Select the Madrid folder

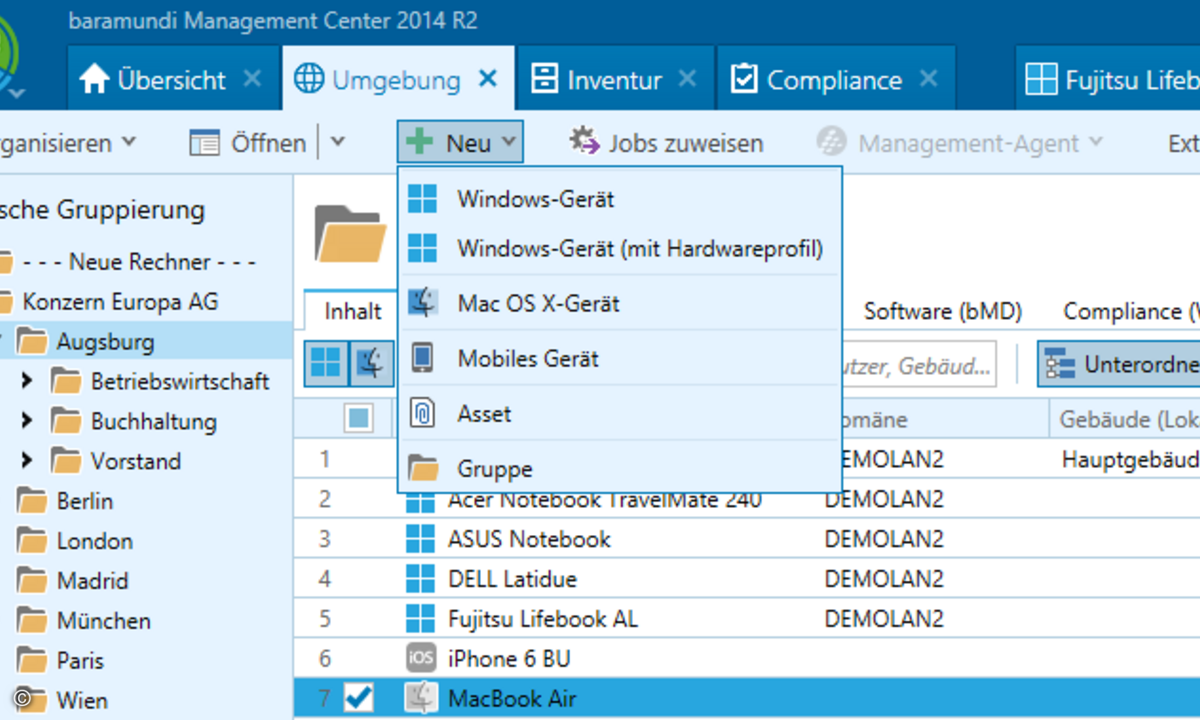[93, 581]
